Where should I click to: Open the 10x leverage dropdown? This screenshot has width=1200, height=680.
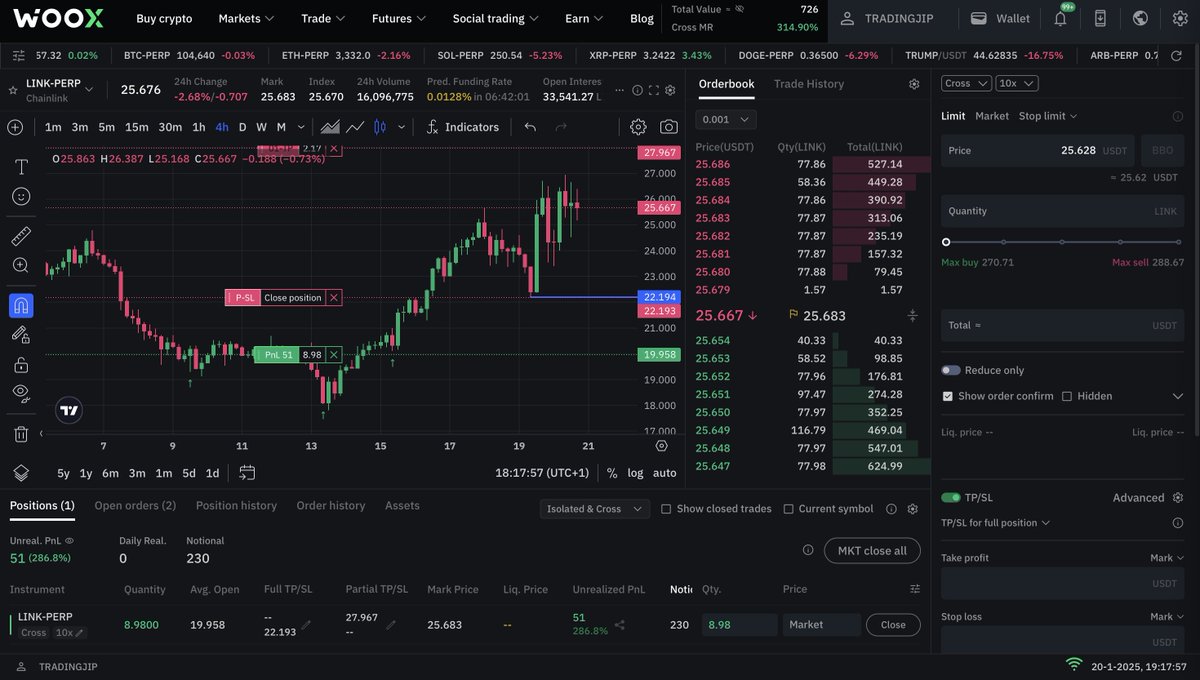pyautogui.click(x=1016, y=84)
